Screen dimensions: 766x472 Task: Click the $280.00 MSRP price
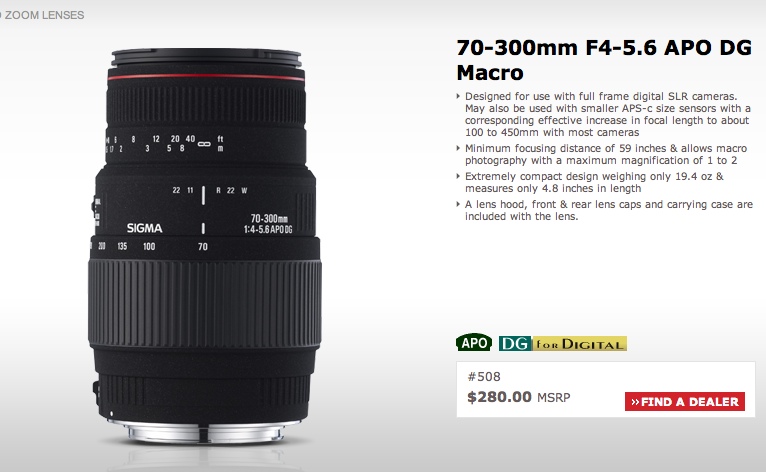(x=518, y=397)
